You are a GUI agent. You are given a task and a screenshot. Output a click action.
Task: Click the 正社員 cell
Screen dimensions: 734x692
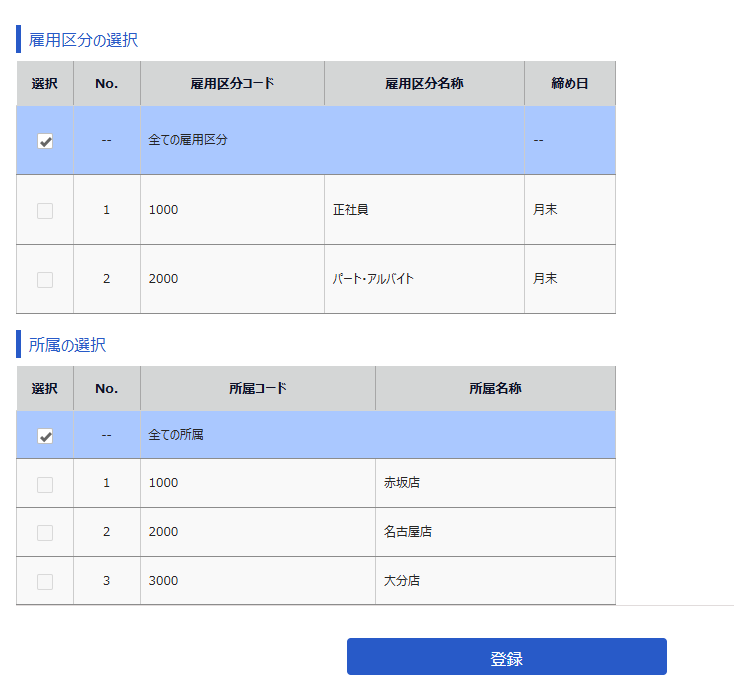point(424,210)
